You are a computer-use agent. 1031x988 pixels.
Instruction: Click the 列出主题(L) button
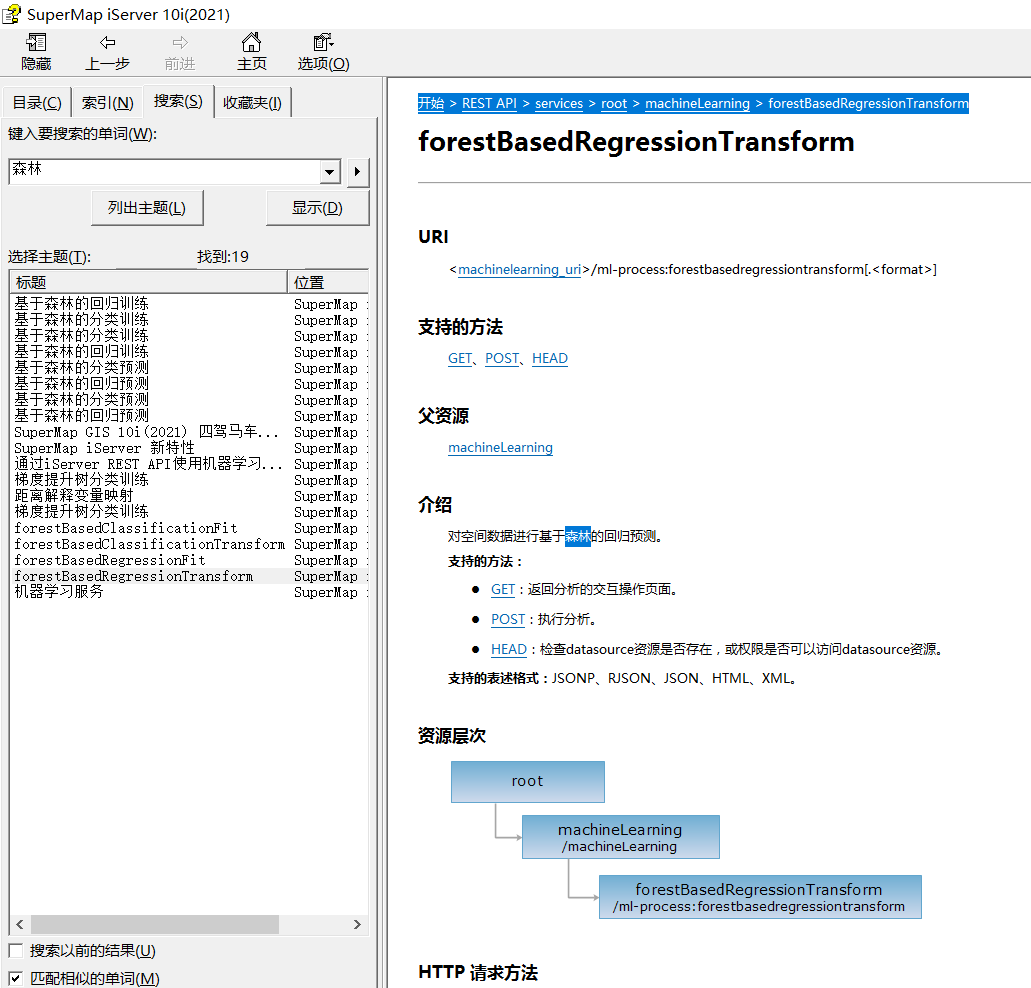147,208
